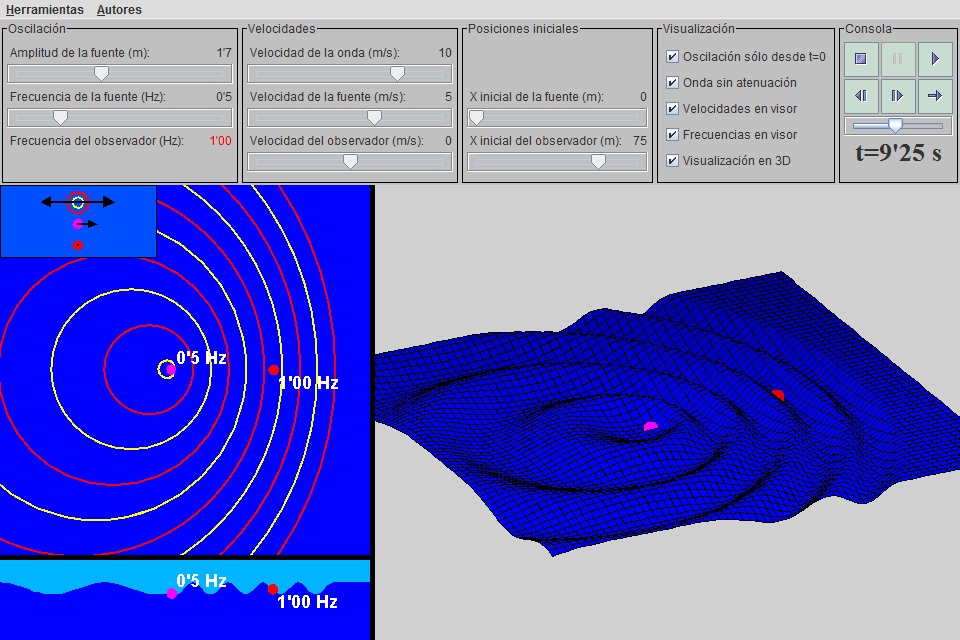960x640 pixels.
Task: Uncheck 'Oscilación sólo desde t=0'
Action: coord(673,57)
